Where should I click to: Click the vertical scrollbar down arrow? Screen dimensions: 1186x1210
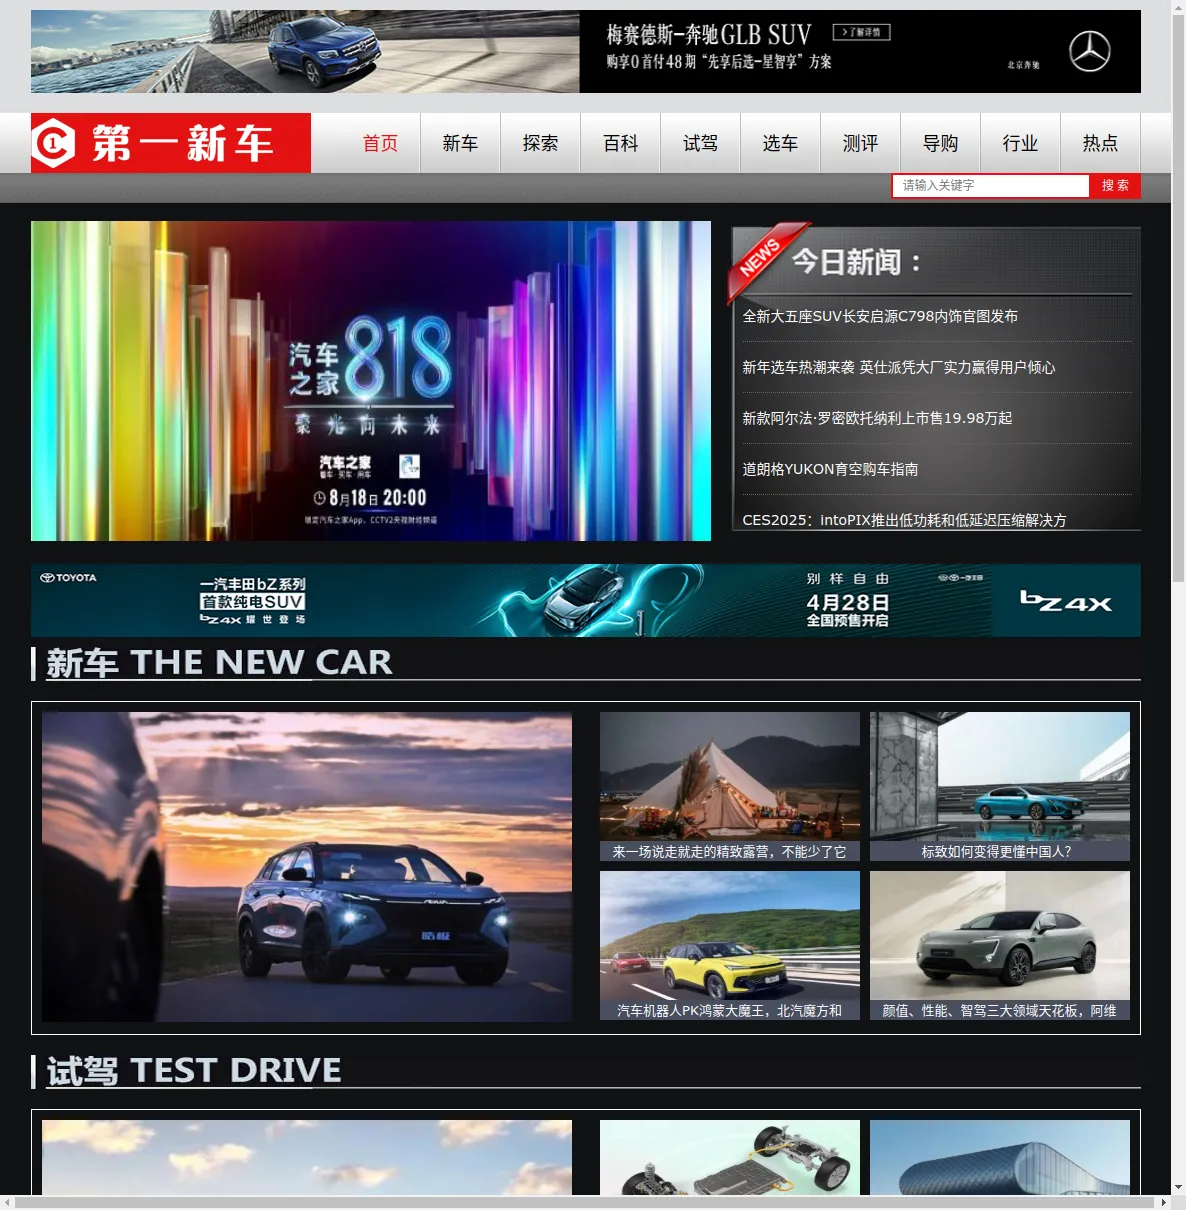(1178, 1187)
